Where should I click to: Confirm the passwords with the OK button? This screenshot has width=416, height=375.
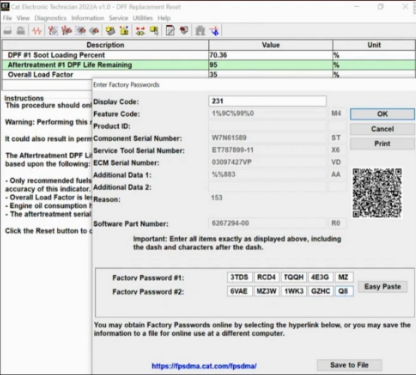tap(382, 114)
